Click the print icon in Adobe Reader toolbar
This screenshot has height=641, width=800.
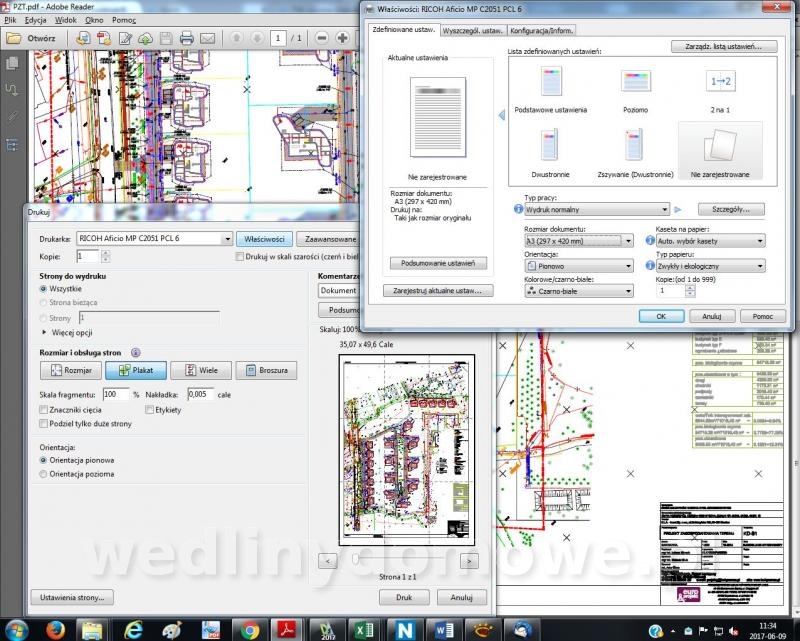click(x=187, y=38)
